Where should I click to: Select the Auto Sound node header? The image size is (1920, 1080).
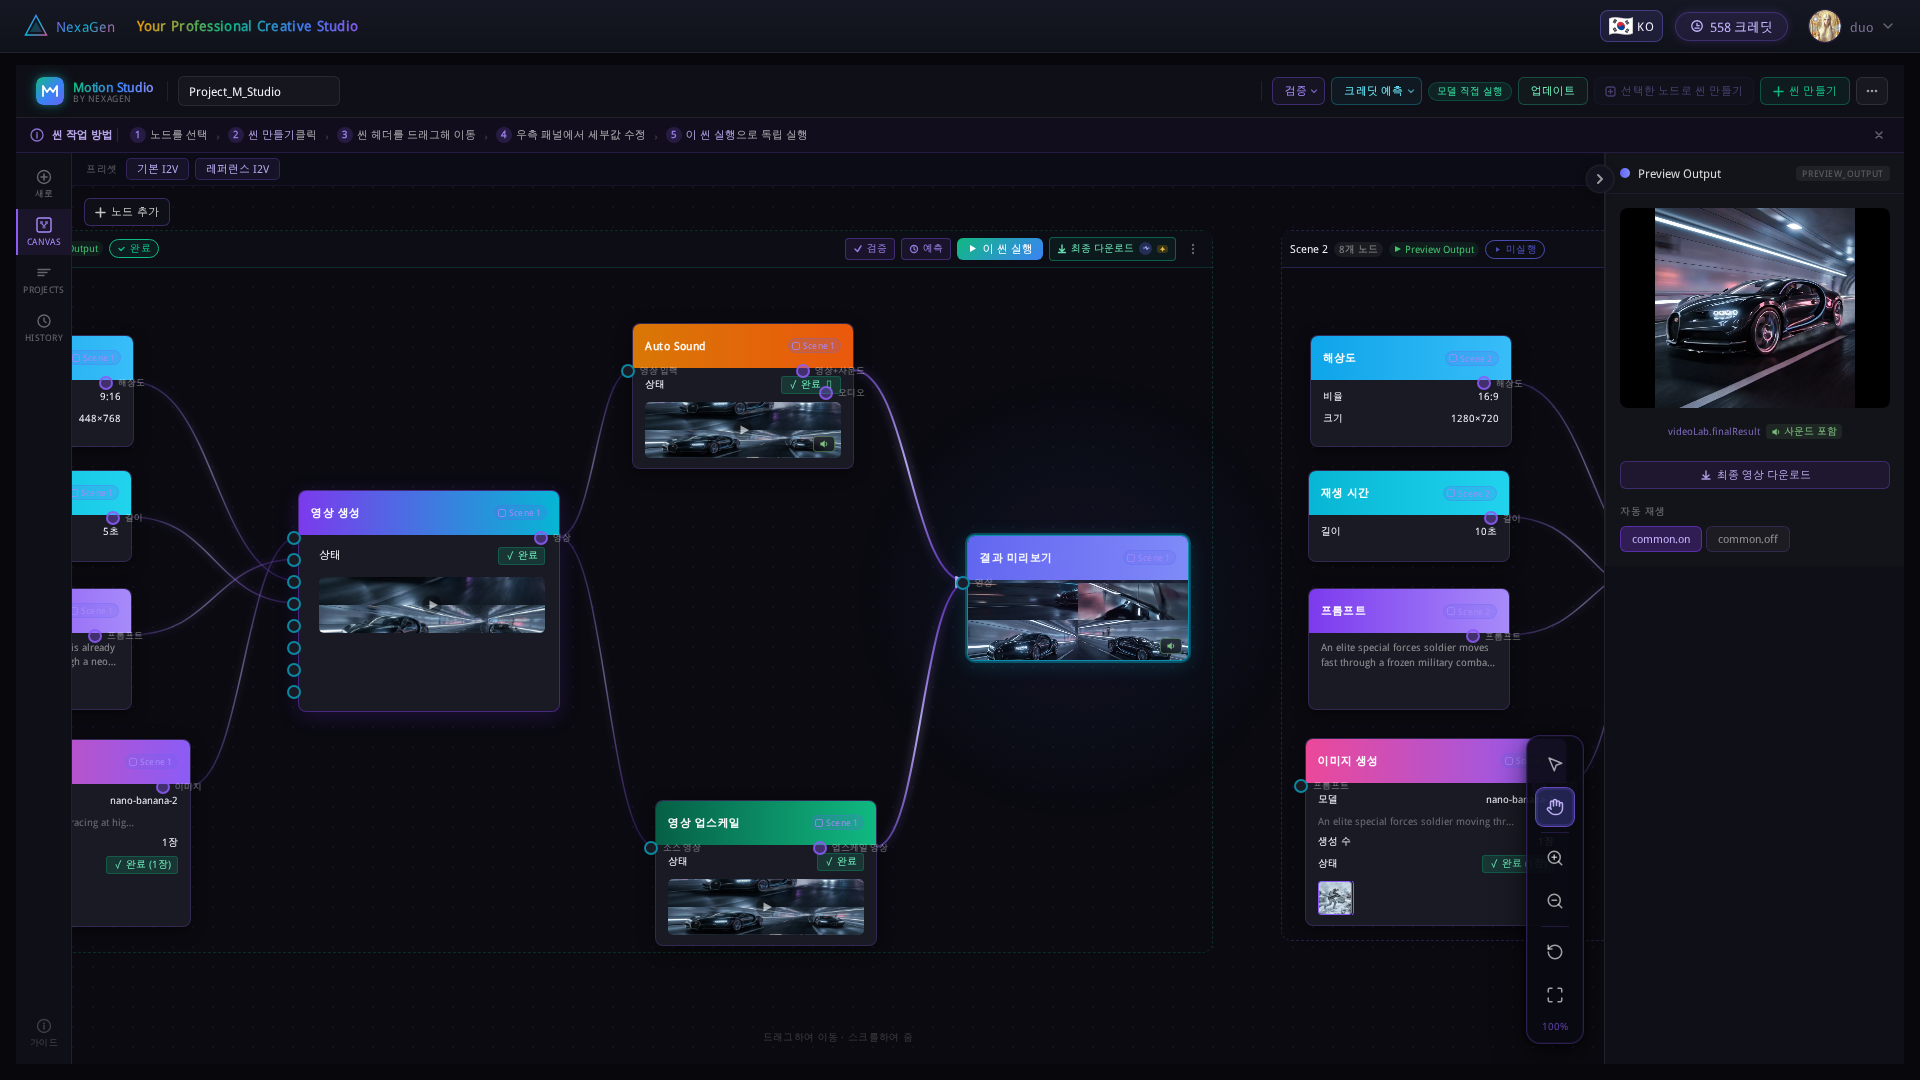[x=743, y=346]
